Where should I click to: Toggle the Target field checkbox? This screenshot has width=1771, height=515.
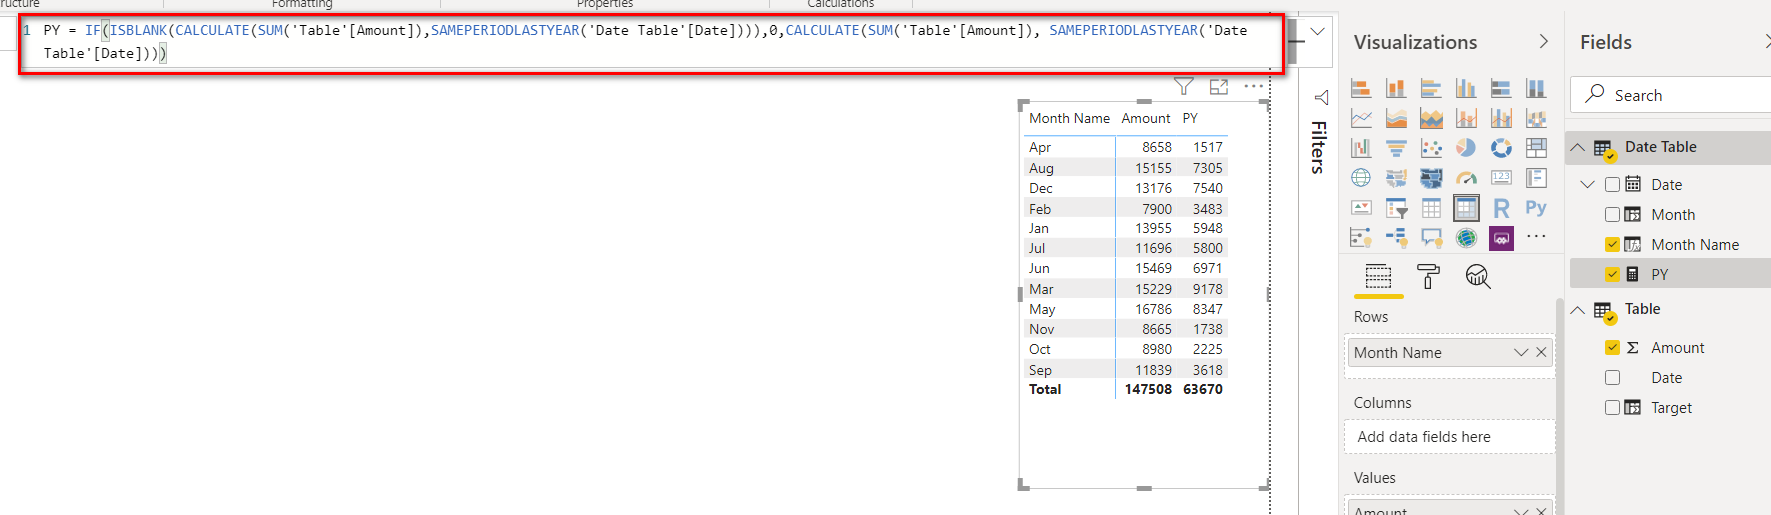[x=1612, y=407]
